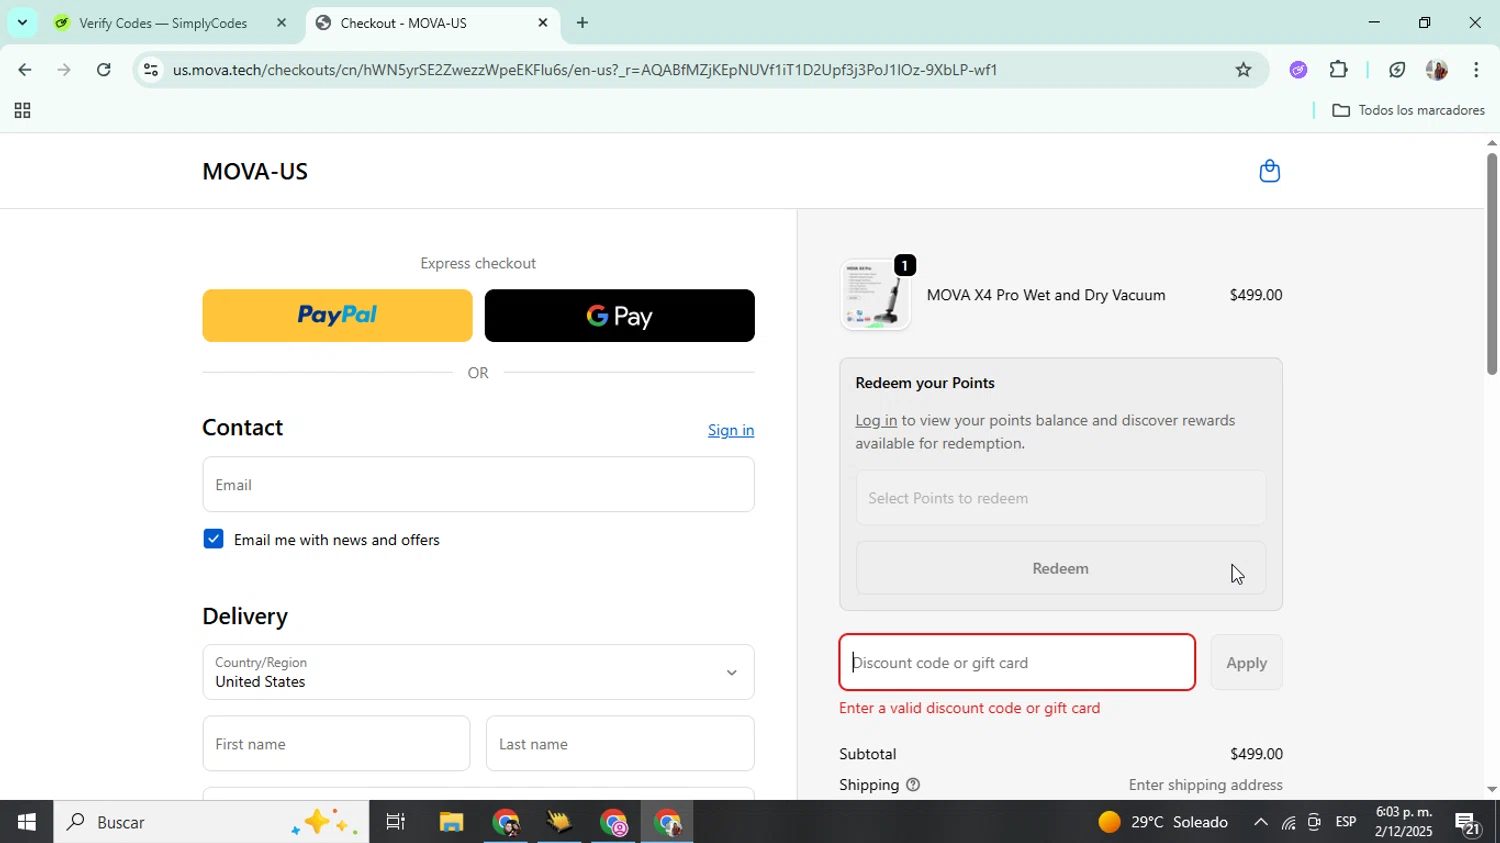Viewport: 1500px width, 843px height.
Task: Click the Log in link for points
Action: pyautogui.click(x=876, y=421)
